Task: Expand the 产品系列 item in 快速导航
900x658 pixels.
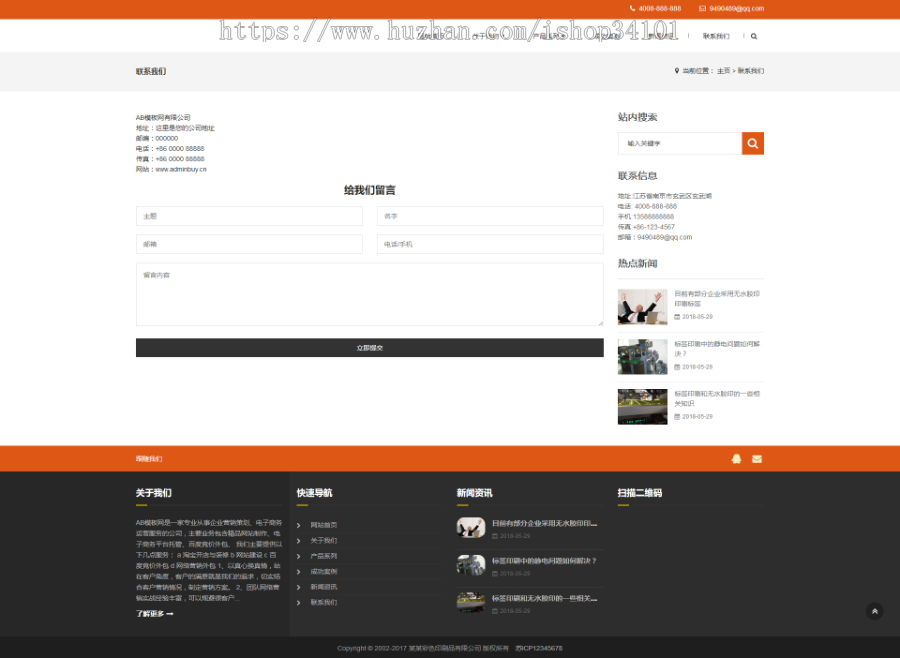Action: click(x=324, y=557)
